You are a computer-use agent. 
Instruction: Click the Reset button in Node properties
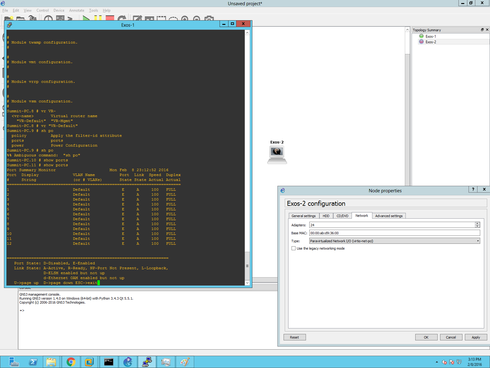coord(294,337)
